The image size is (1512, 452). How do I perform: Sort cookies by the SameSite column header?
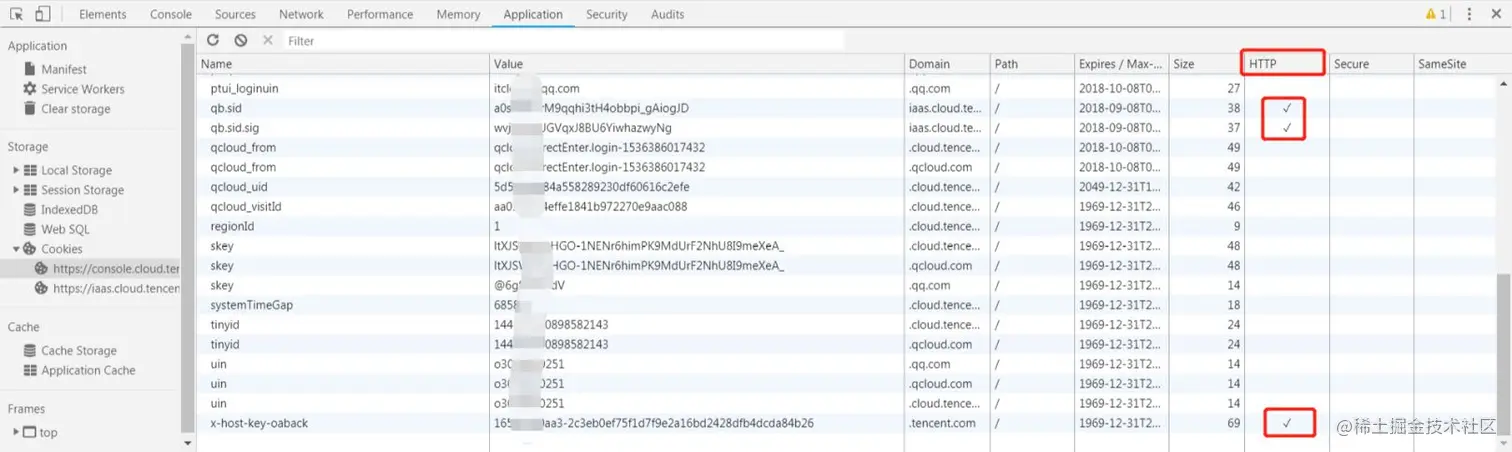click(1454, 64)
